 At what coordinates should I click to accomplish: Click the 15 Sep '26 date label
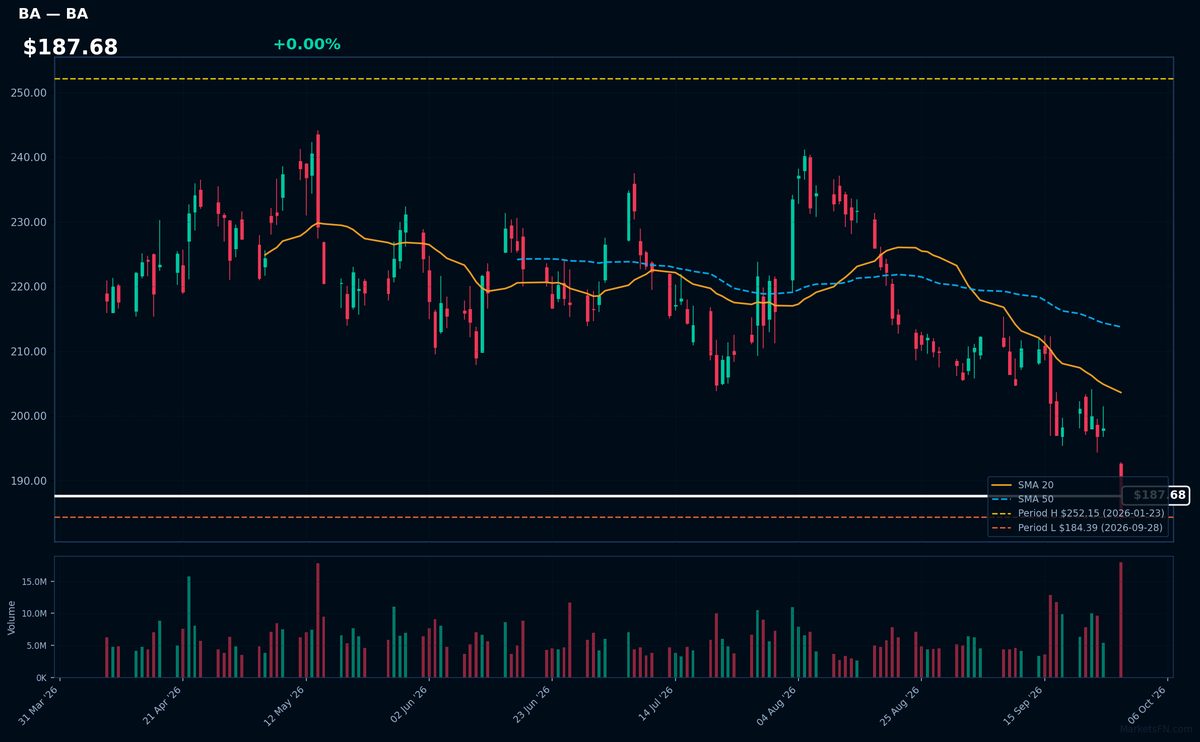1025,704
